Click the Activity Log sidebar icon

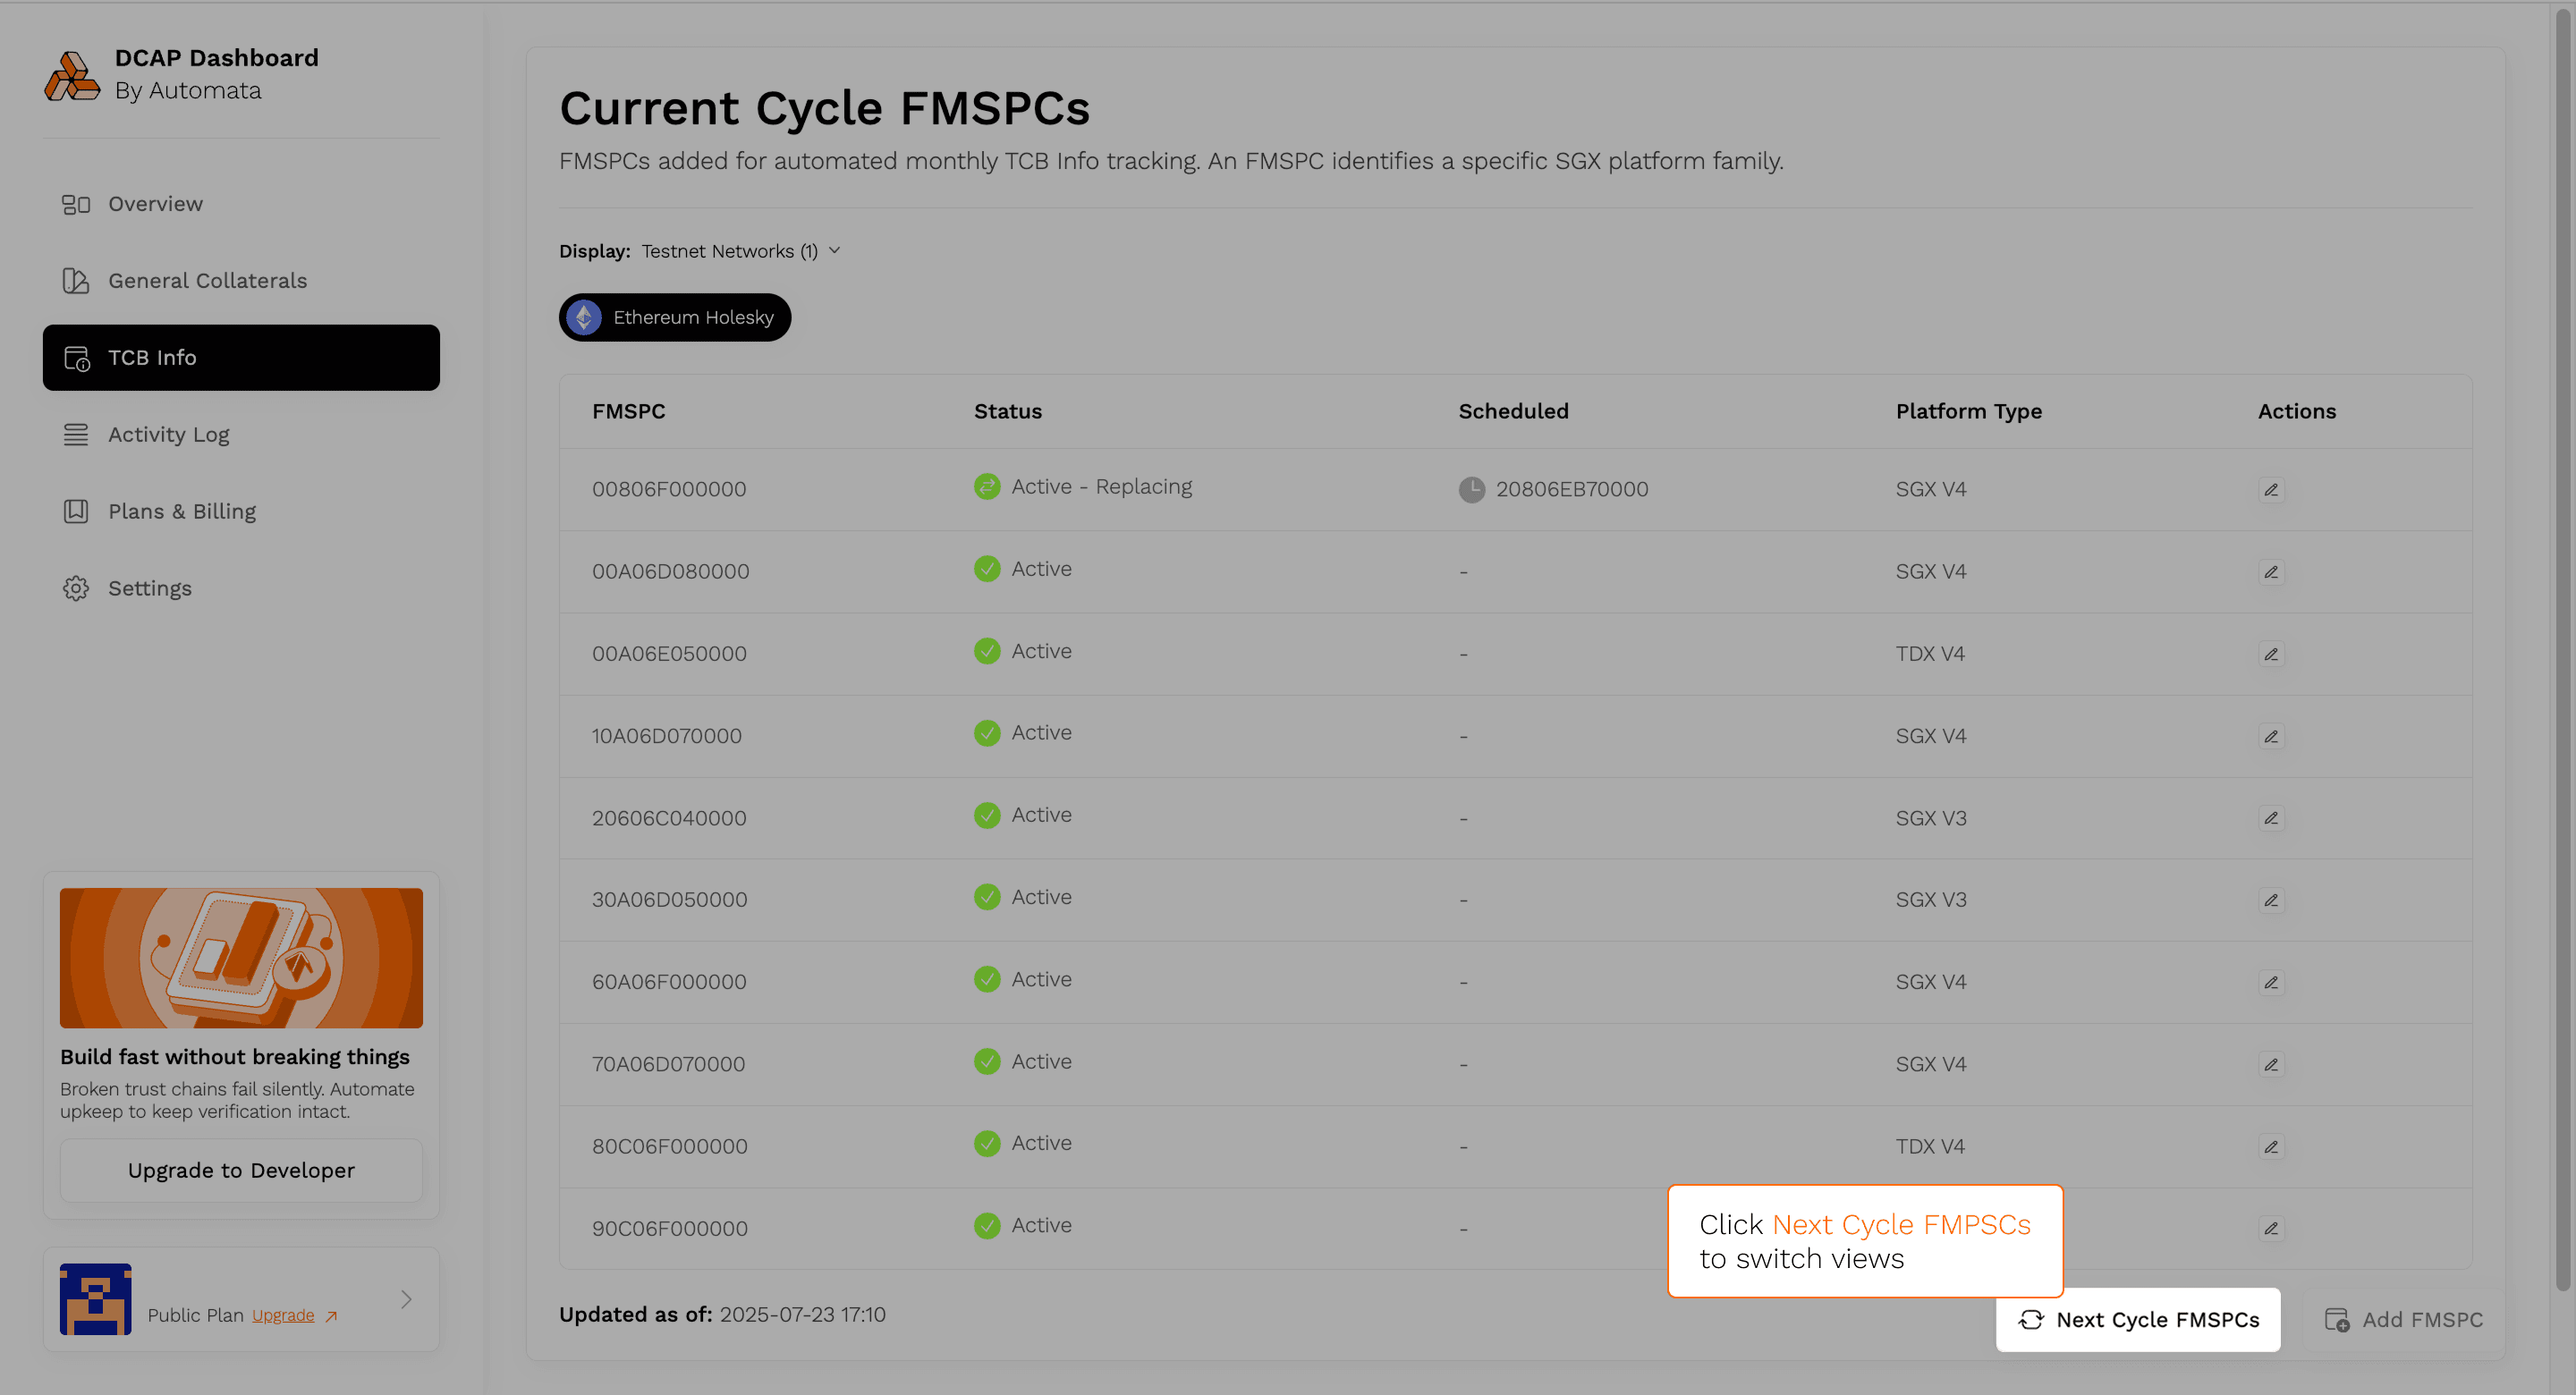click(76, 434)
